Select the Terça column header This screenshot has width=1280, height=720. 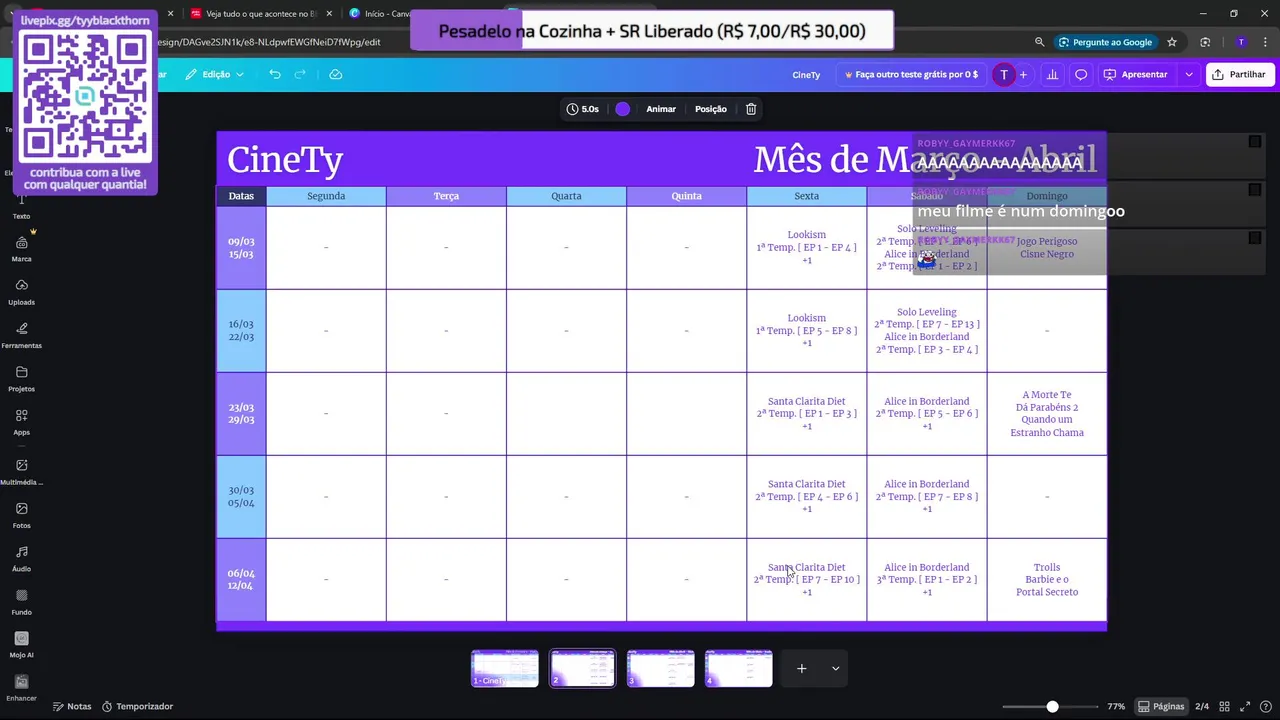(446, 196)
